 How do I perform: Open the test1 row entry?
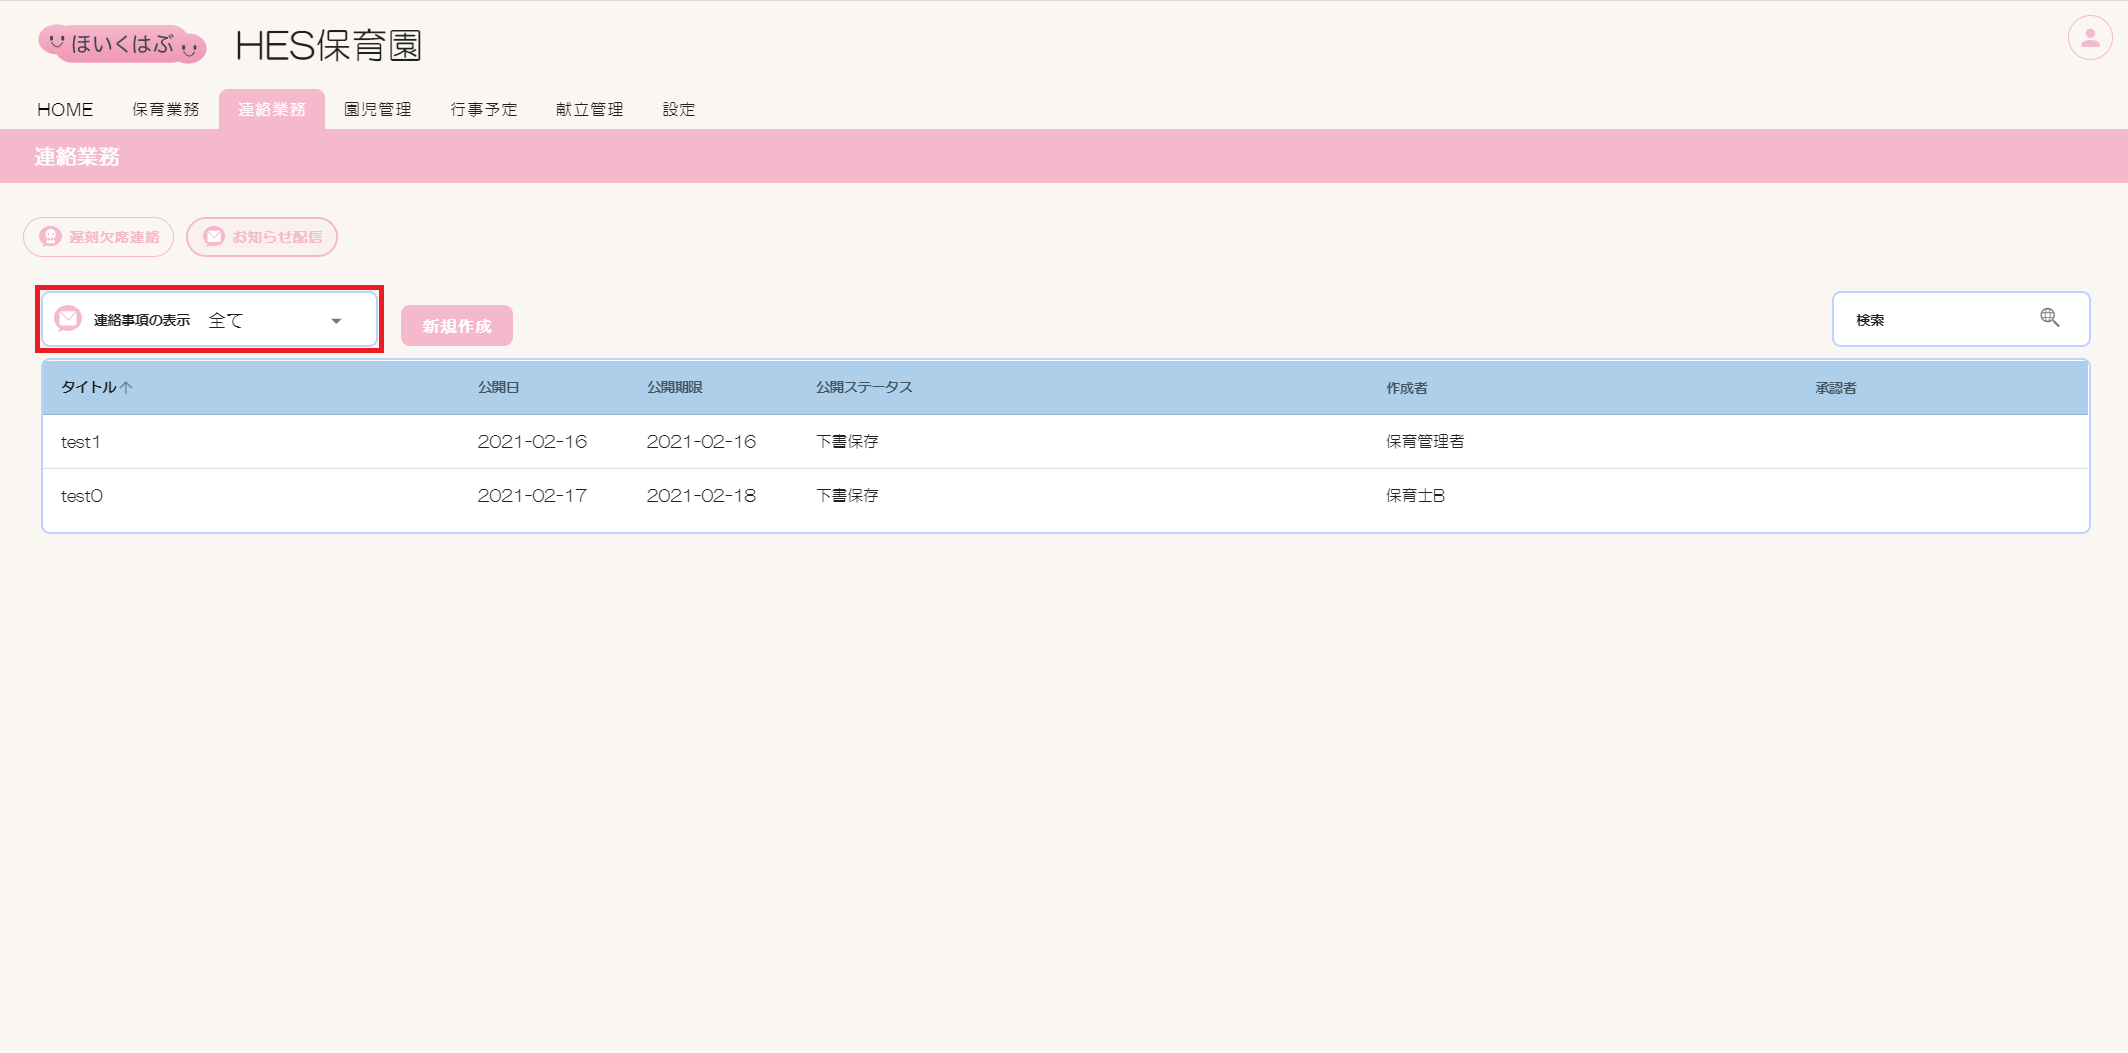pos(81,442)
